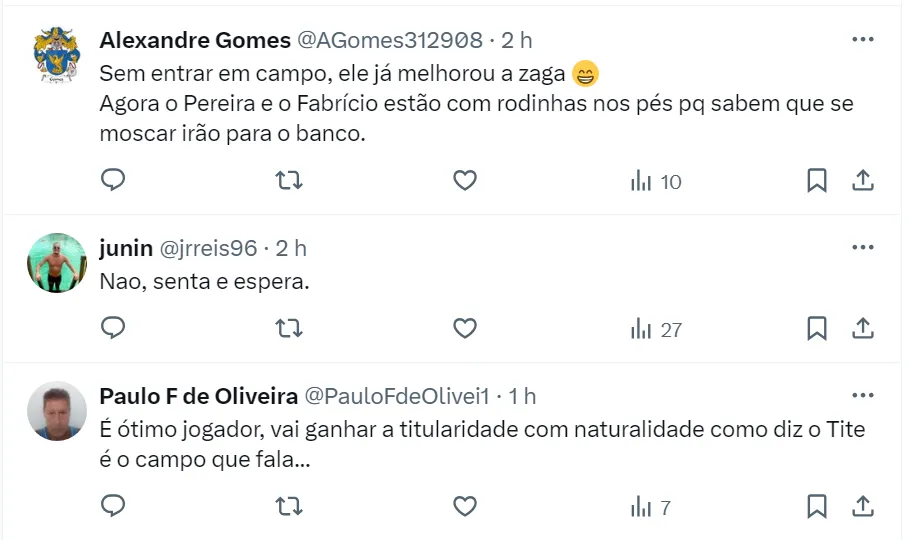Open the '1 h' timestamp on Paulo's tweet
This screenshot has height=540, width=908.
coord(522,396)
